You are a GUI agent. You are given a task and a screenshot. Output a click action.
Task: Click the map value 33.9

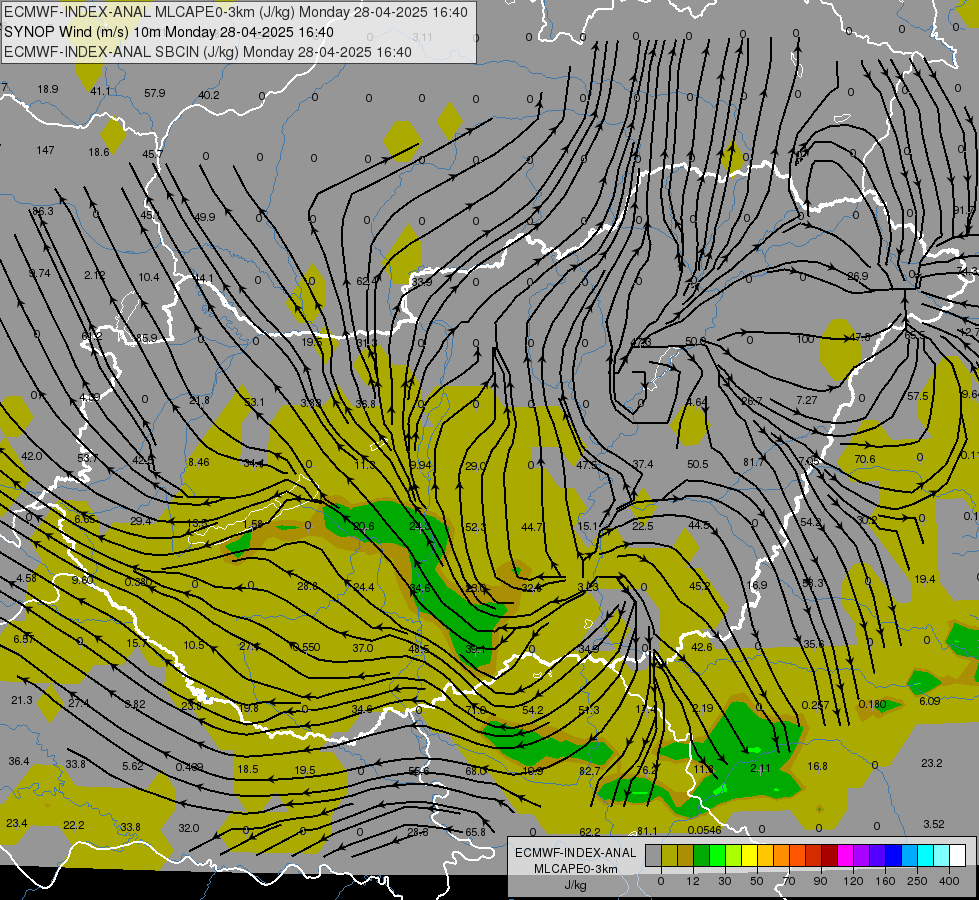click(x=421, y=282)
